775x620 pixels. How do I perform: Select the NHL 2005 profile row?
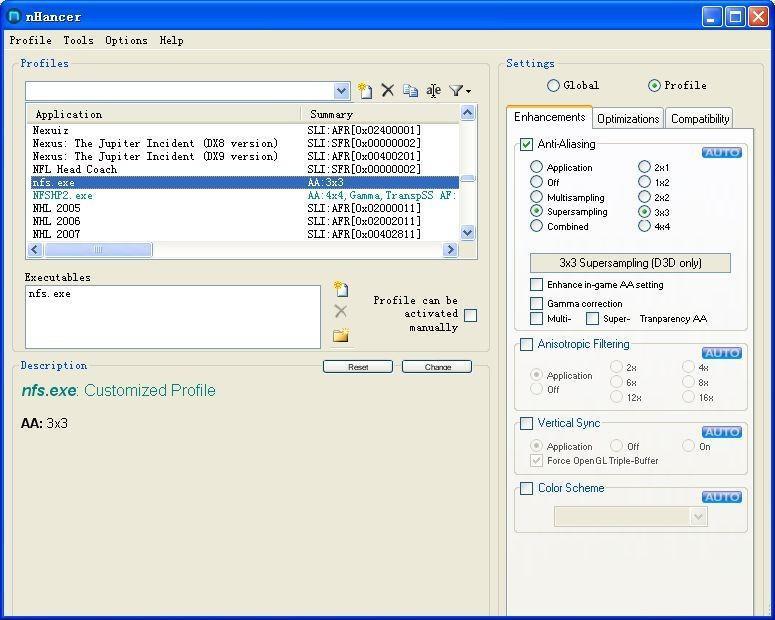pos(245,208)
